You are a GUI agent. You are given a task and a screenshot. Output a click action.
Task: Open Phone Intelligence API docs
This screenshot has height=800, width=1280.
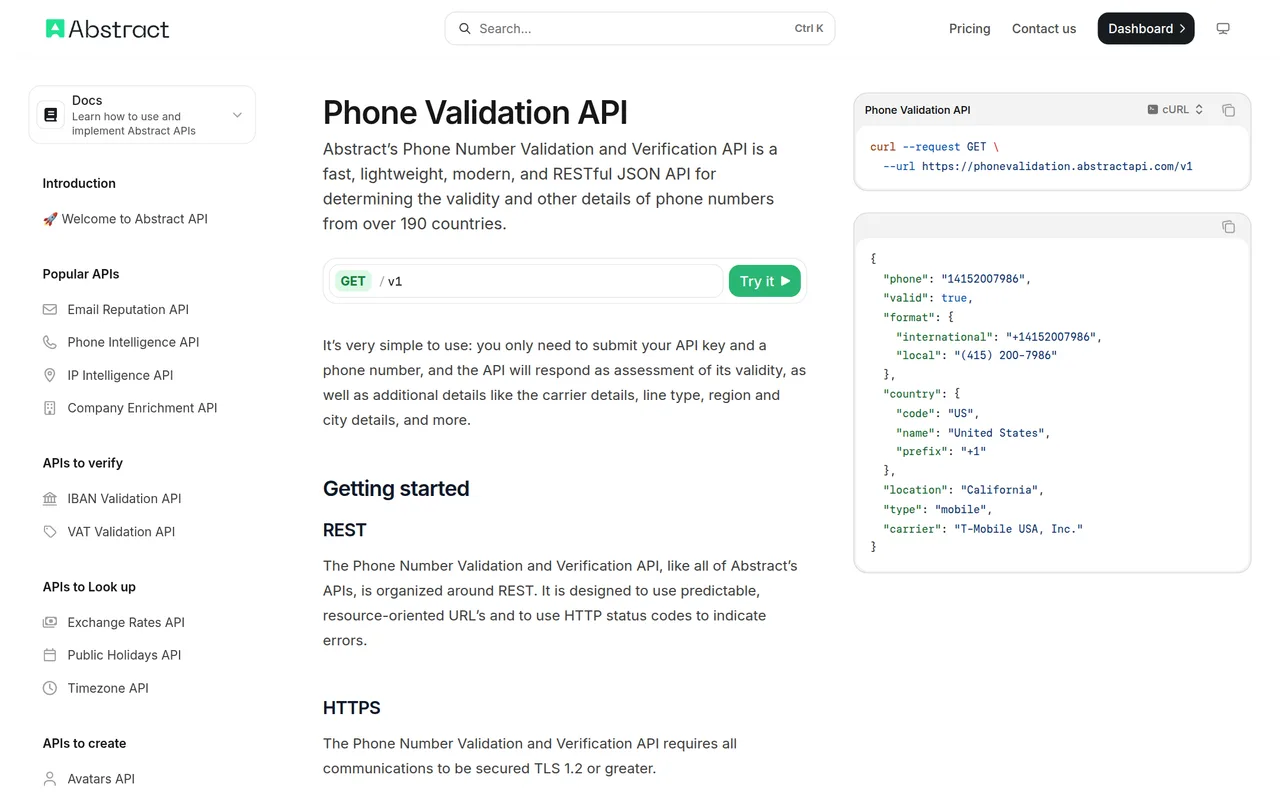[133, 342]
